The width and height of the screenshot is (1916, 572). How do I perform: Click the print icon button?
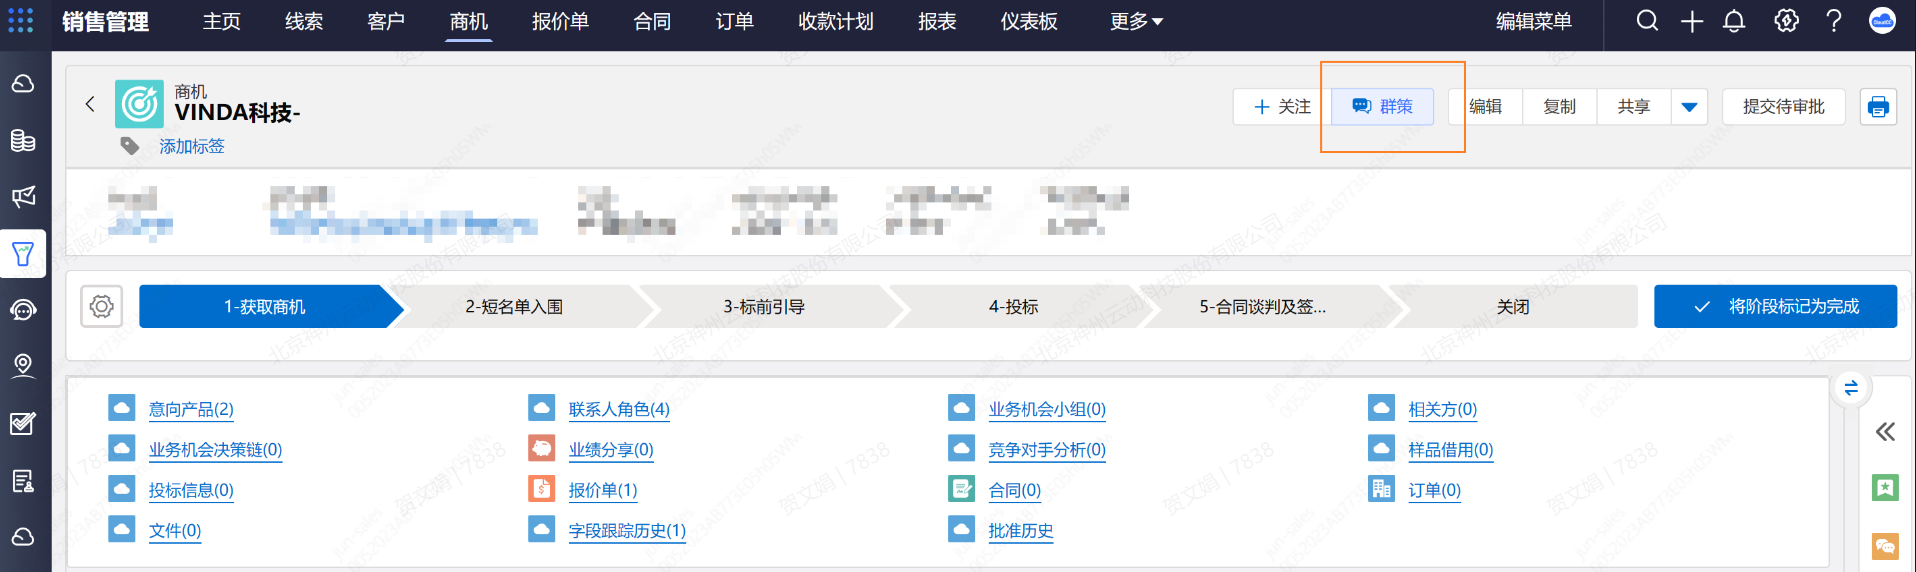coord(1878,107)
